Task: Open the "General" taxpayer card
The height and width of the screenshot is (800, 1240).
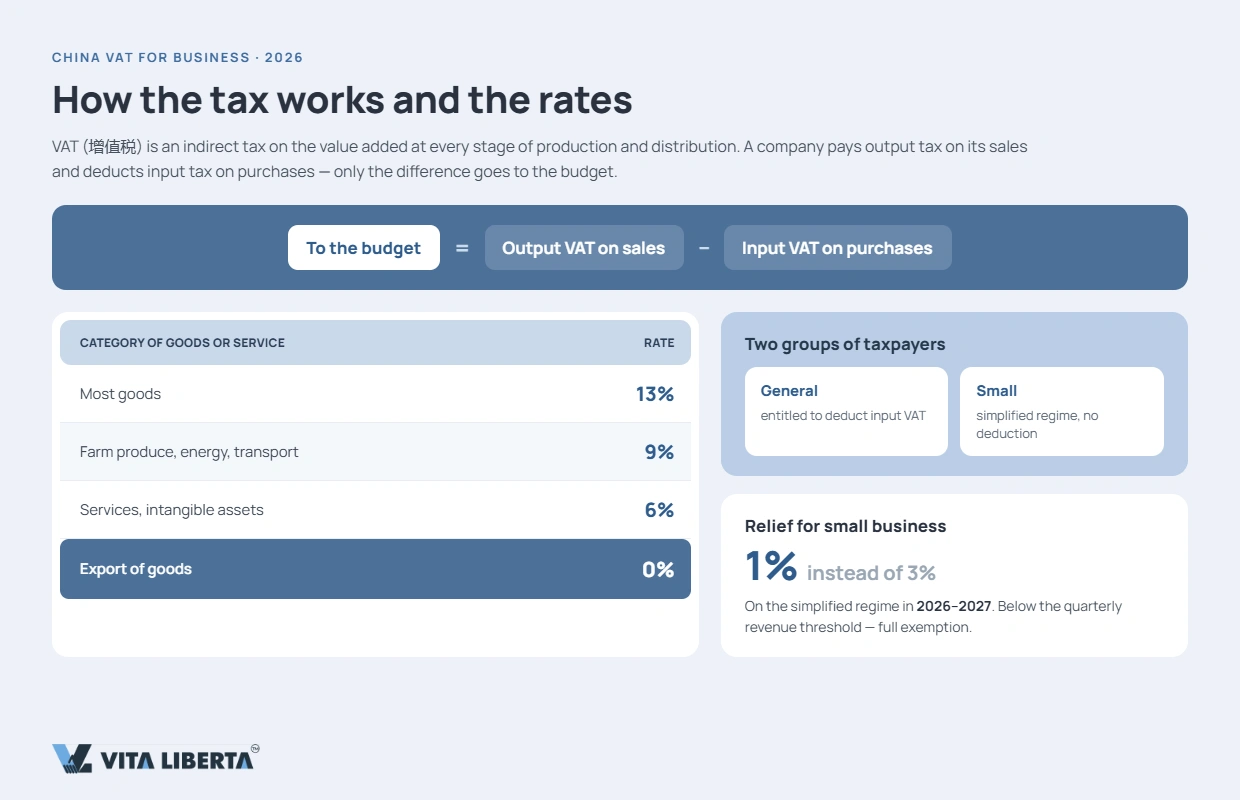Action: click(846, 411)
